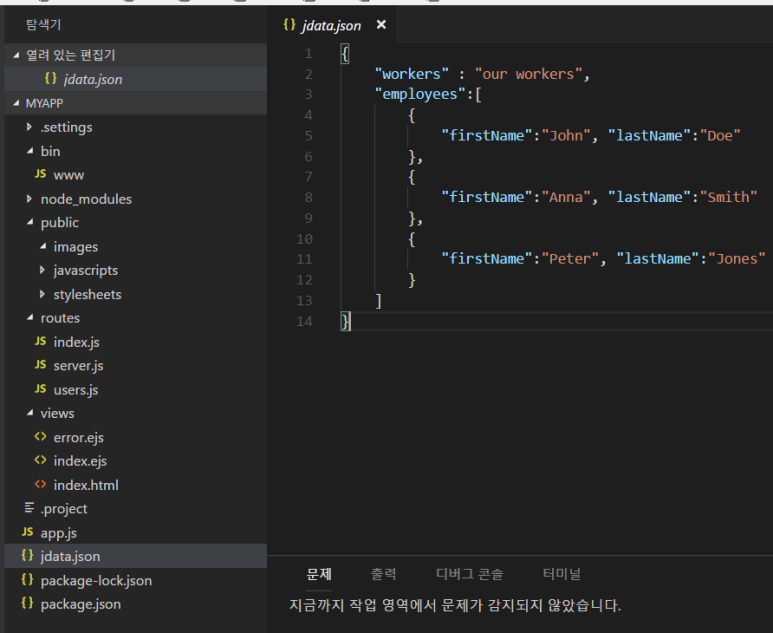The image size is (773, 633).
Task: Click the braces icon beside package-lock.json
Action: pos(28,580)
